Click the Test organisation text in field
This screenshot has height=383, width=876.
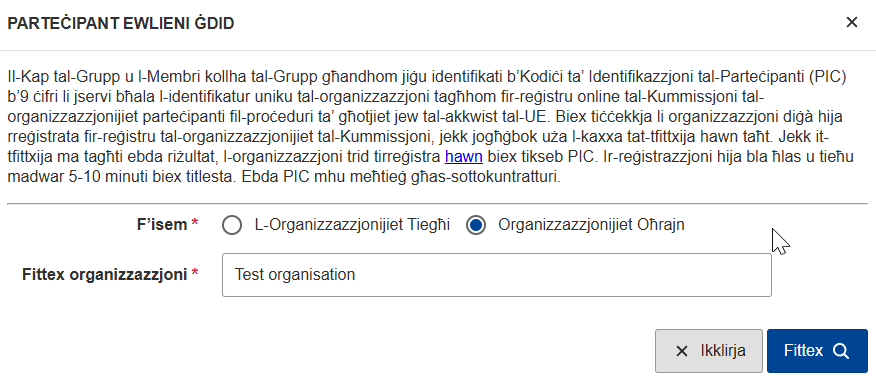click(295, 275)
